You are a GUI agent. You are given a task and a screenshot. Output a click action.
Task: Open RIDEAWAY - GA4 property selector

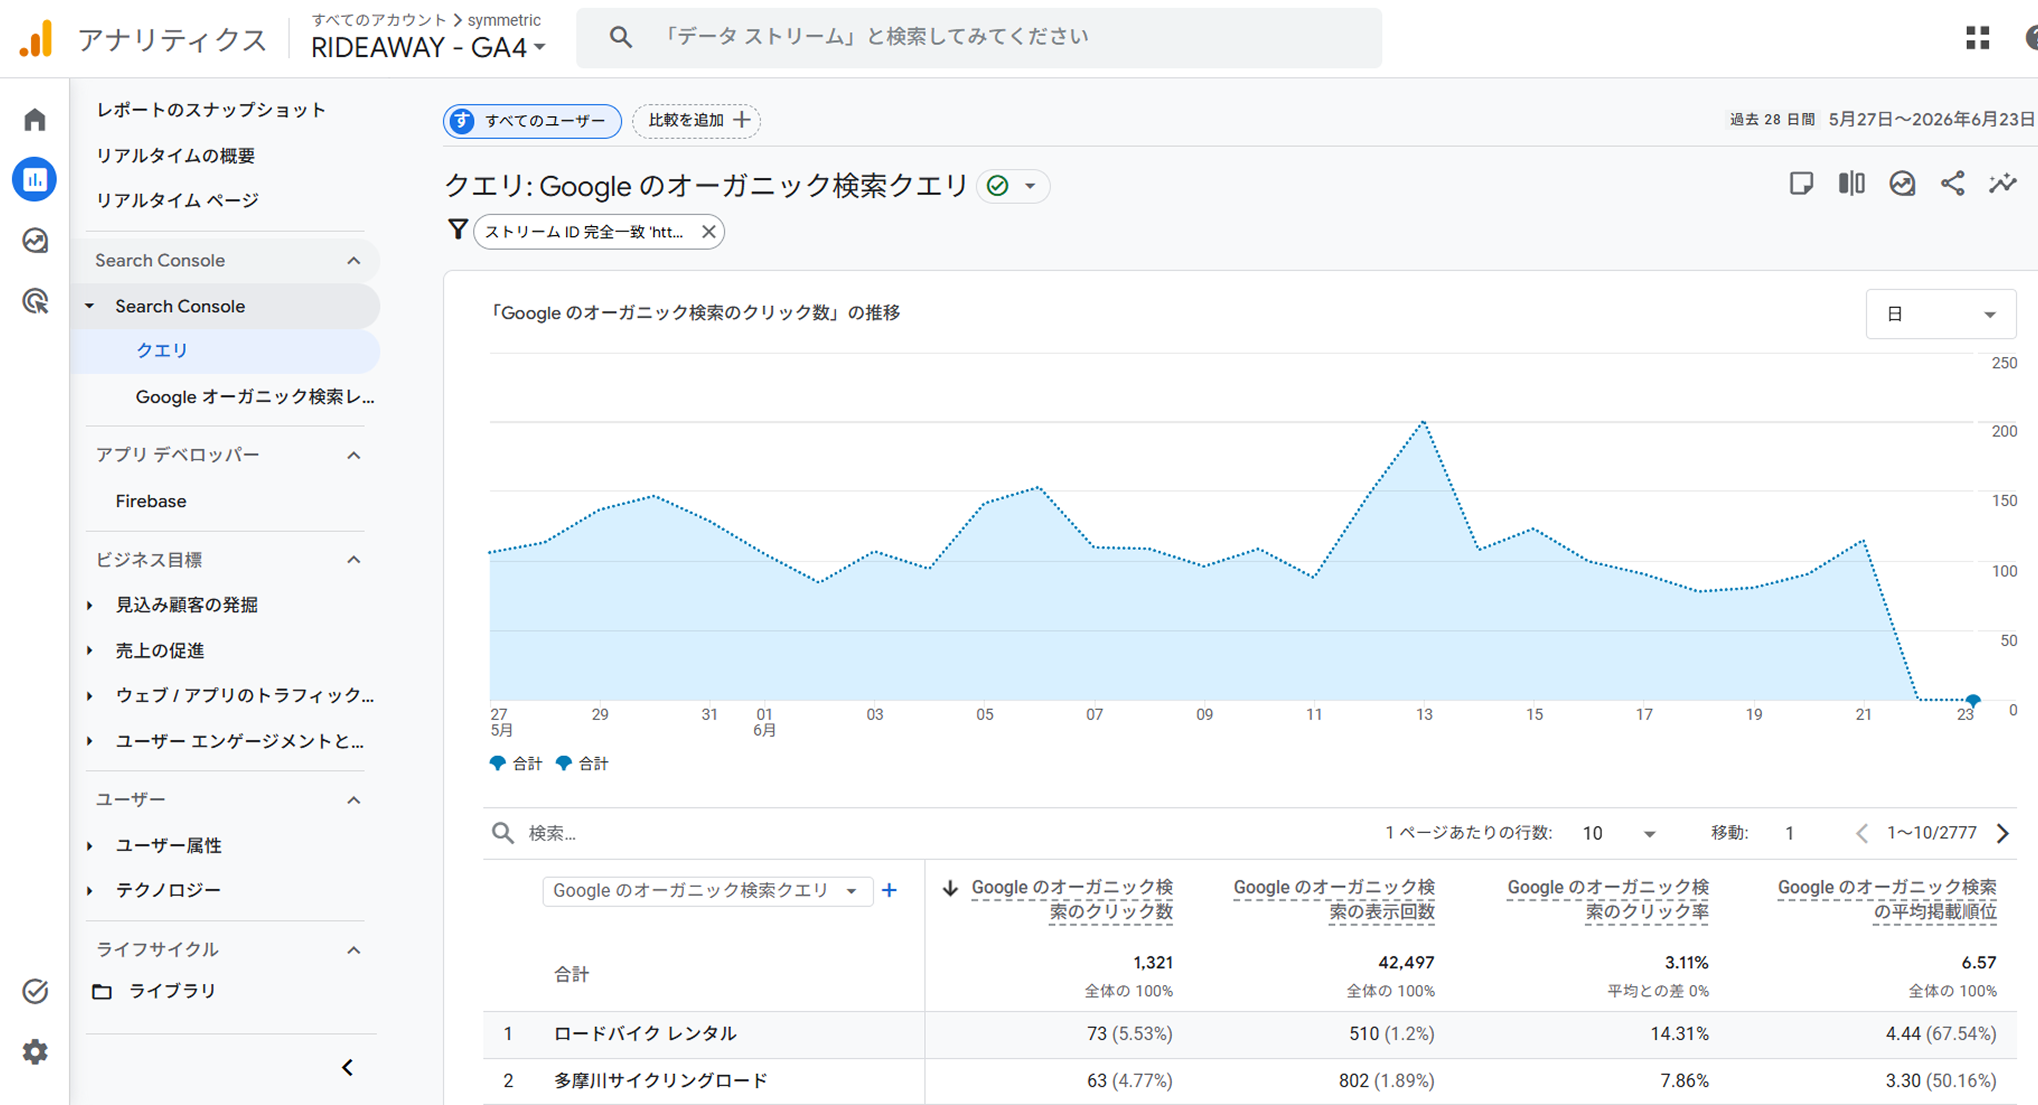[428, 47]
